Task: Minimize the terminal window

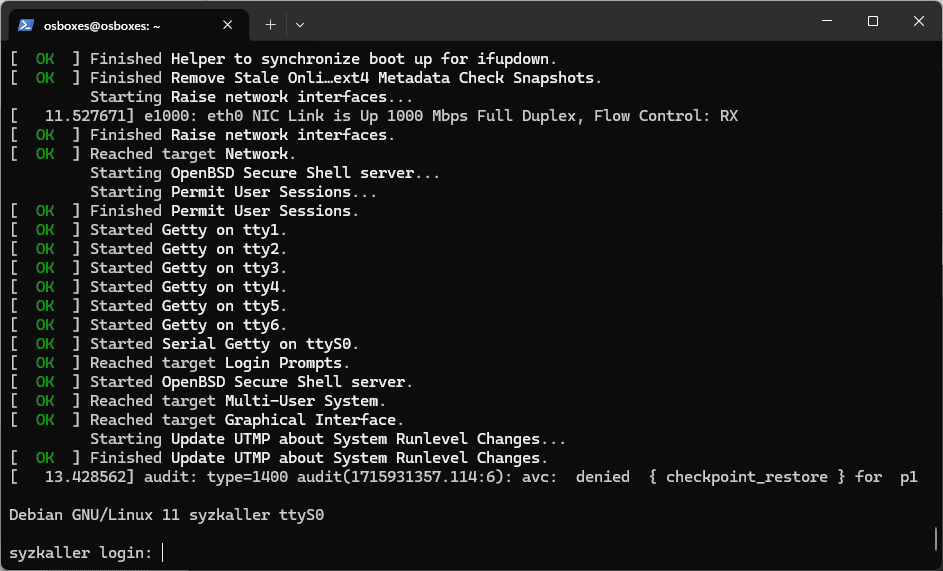Action: [827, 21]
